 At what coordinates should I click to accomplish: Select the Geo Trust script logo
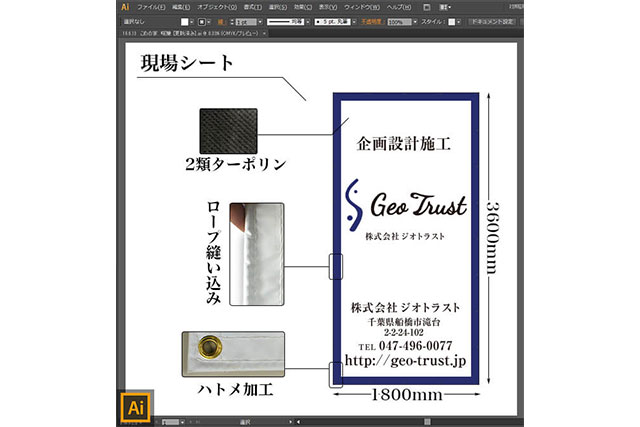(419, 205)
